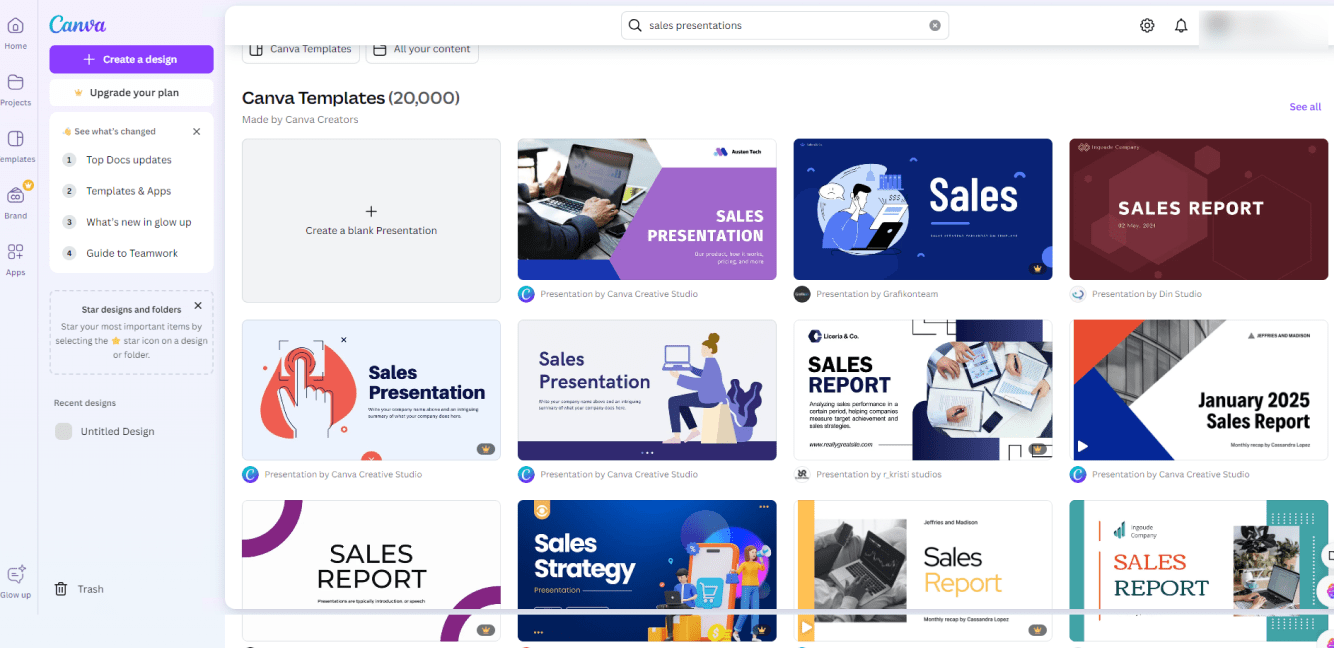Open the Apps sidebar icon

[x=15, y=252]
